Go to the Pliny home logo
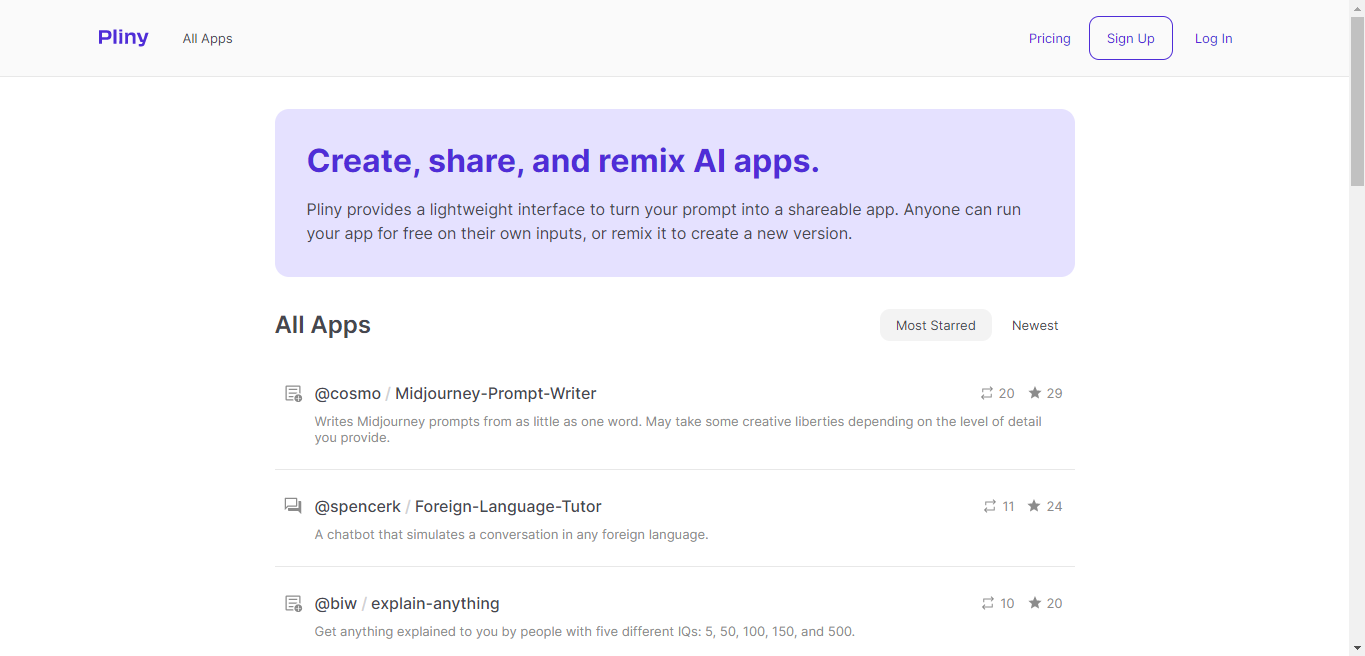This screenshot has height=656, width=1365. point(123,38)
